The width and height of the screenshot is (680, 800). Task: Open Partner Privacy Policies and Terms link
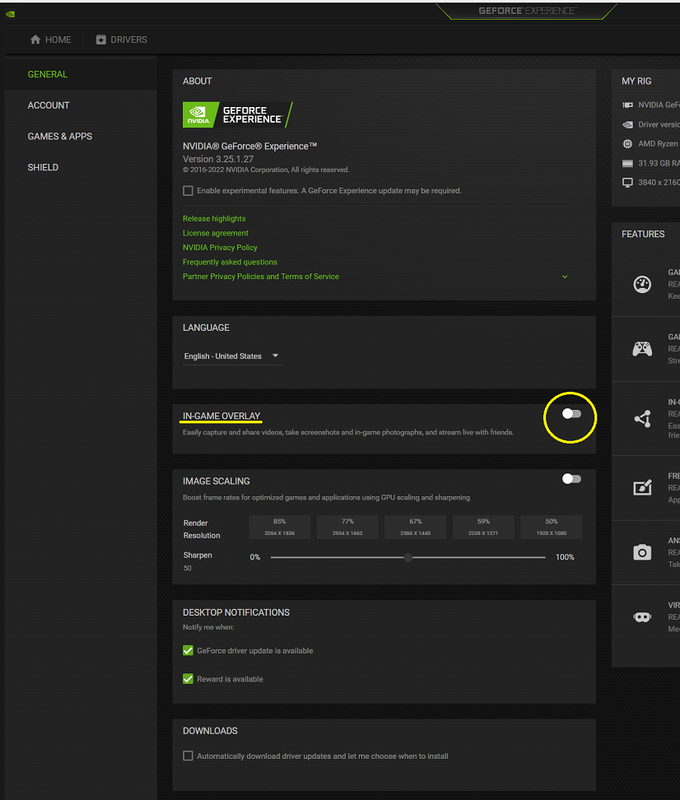click(261, 277)
